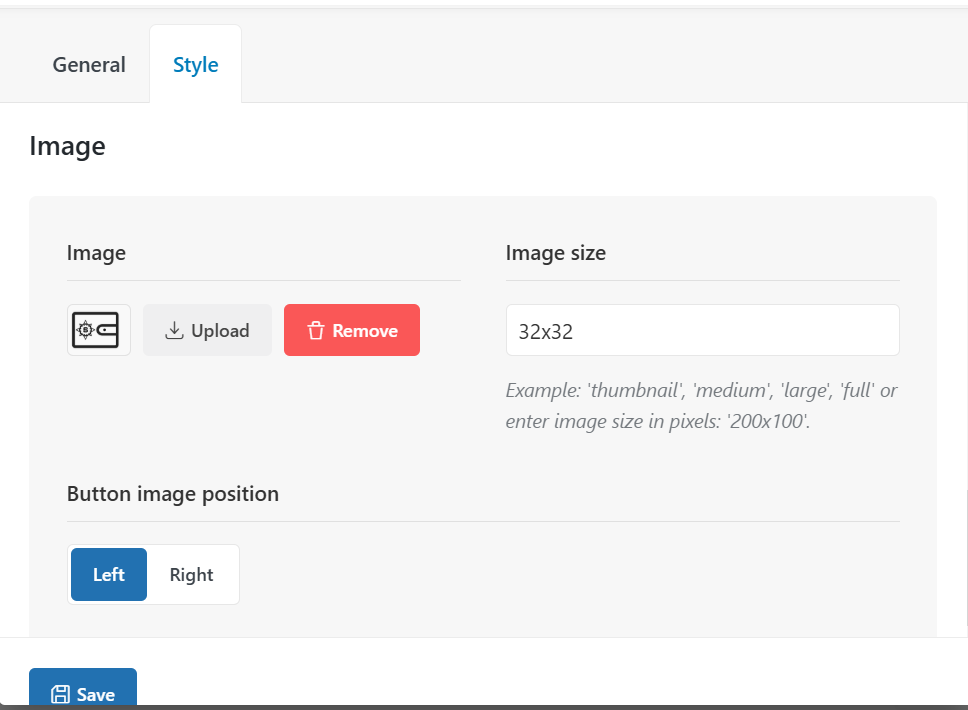Click the Image field label above thumbnail

coord(96,253)
